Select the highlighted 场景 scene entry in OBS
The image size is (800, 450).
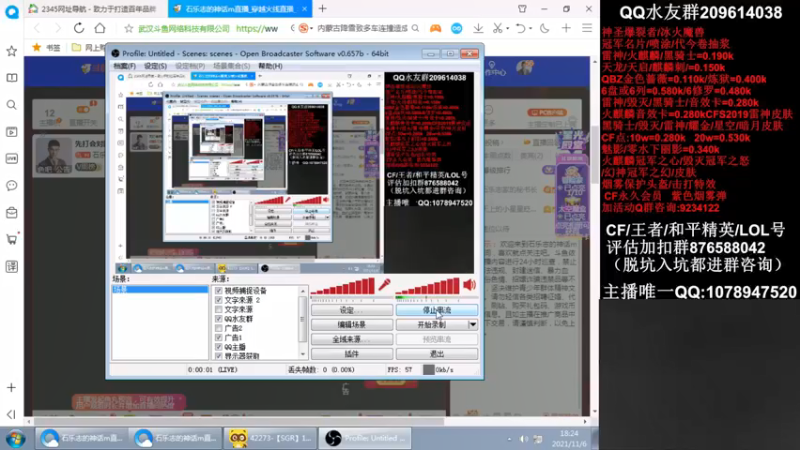coord(160,289)
